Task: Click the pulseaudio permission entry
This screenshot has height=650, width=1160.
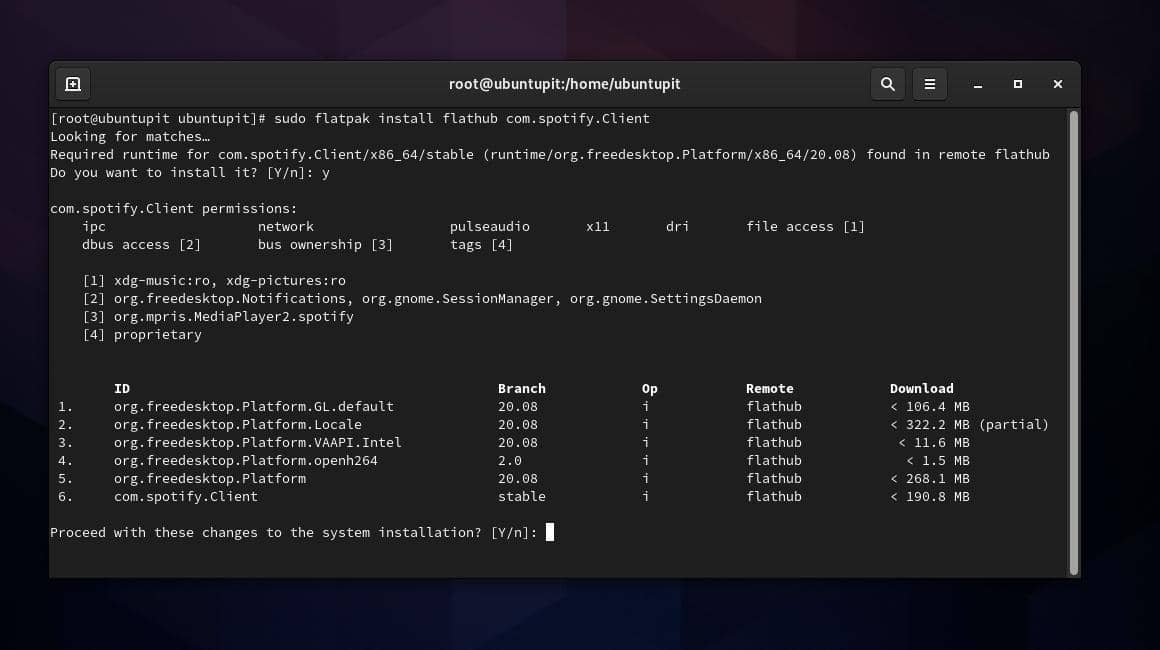Action: (x=489, y=226)
